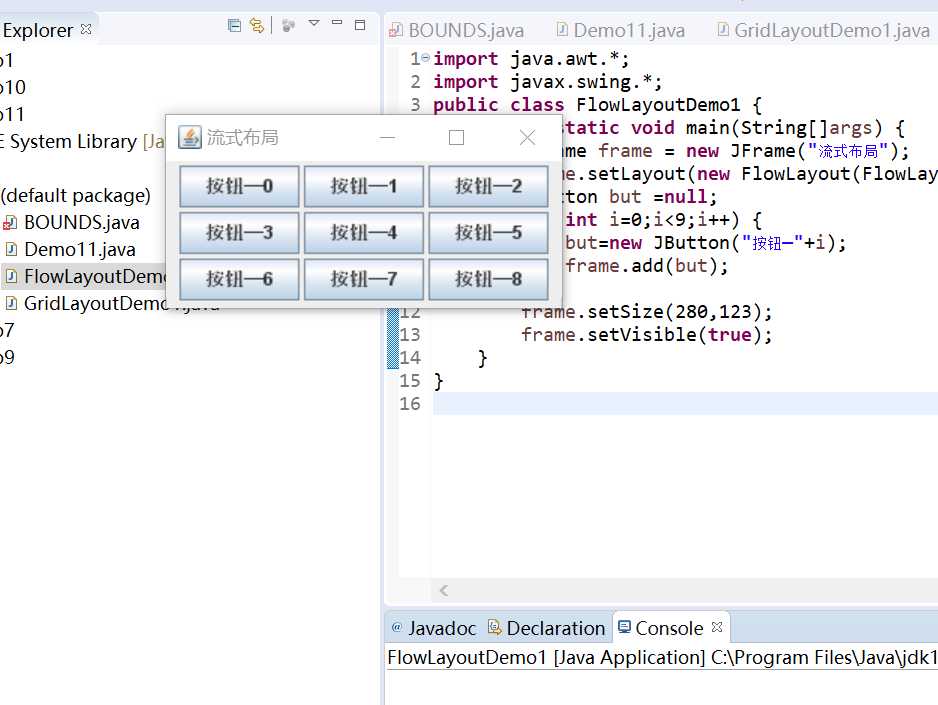This screenshot has height=705, width=938.
Task: Click the FlowLayoutDemo1 class name in code
Action: click(658, 105)
